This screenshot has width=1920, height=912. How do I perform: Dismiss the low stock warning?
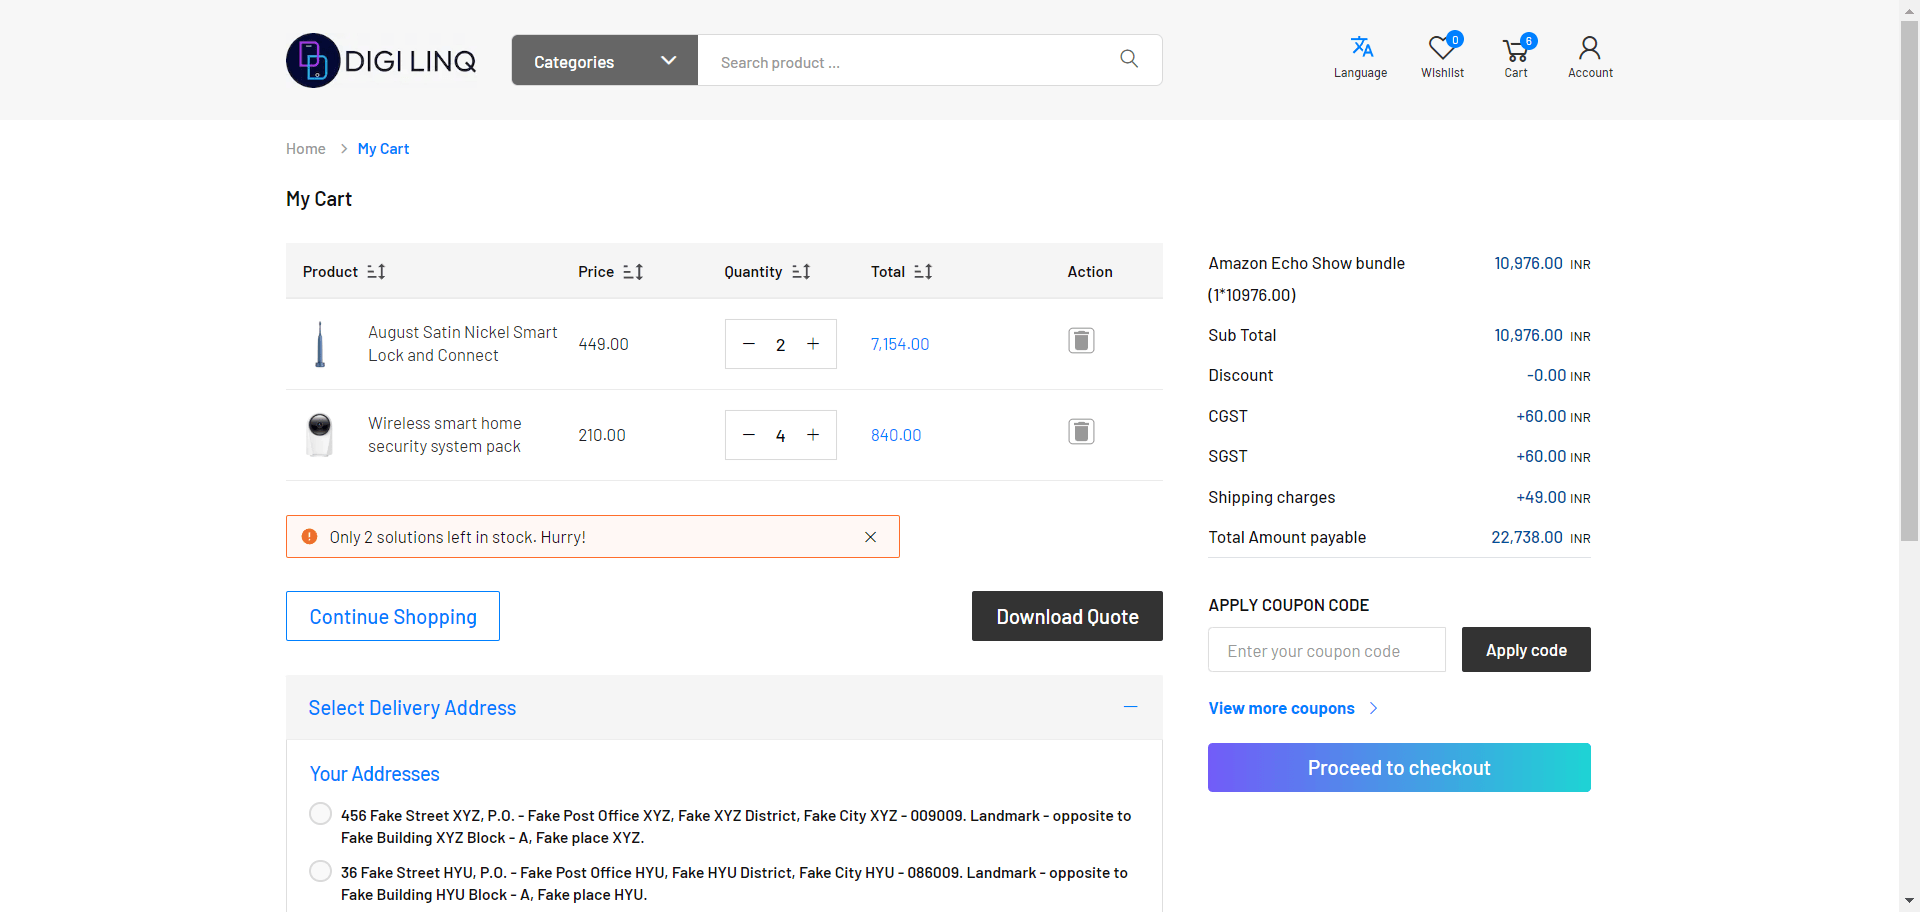[870, 537]
